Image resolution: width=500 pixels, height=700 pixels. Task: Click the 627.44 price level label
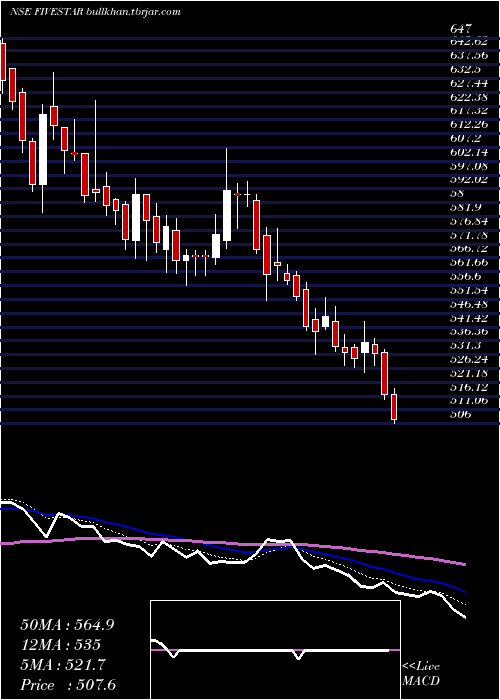pyautogui.click(x=469, y=83)
